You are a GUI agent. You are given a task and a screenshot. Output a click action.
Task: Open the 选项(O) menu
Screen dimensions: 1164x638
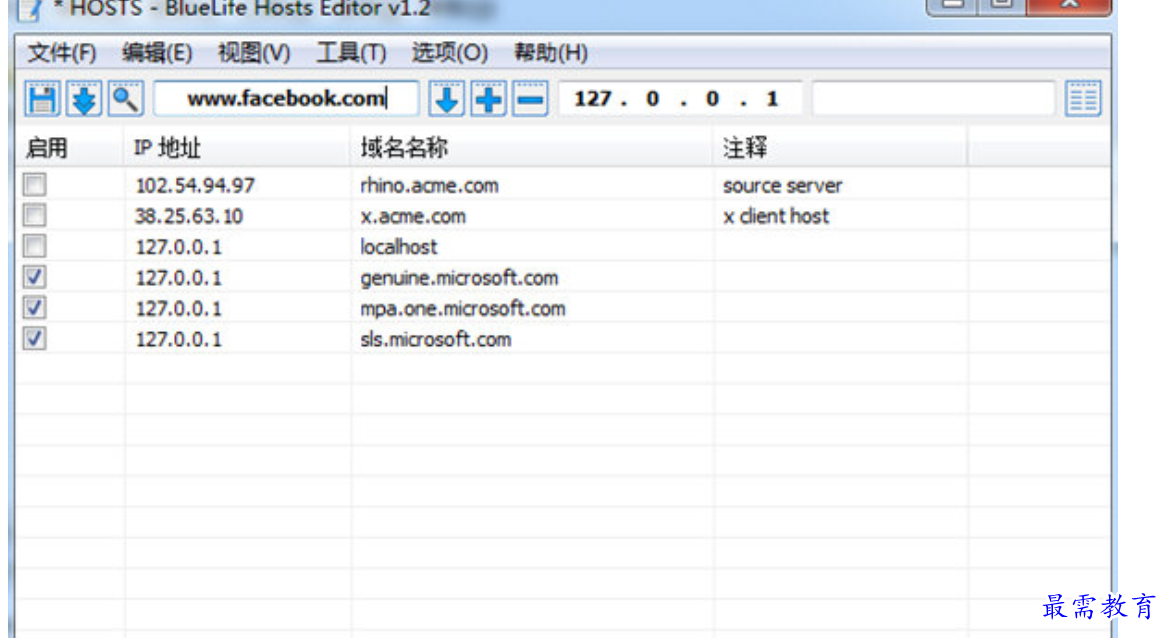450,53
